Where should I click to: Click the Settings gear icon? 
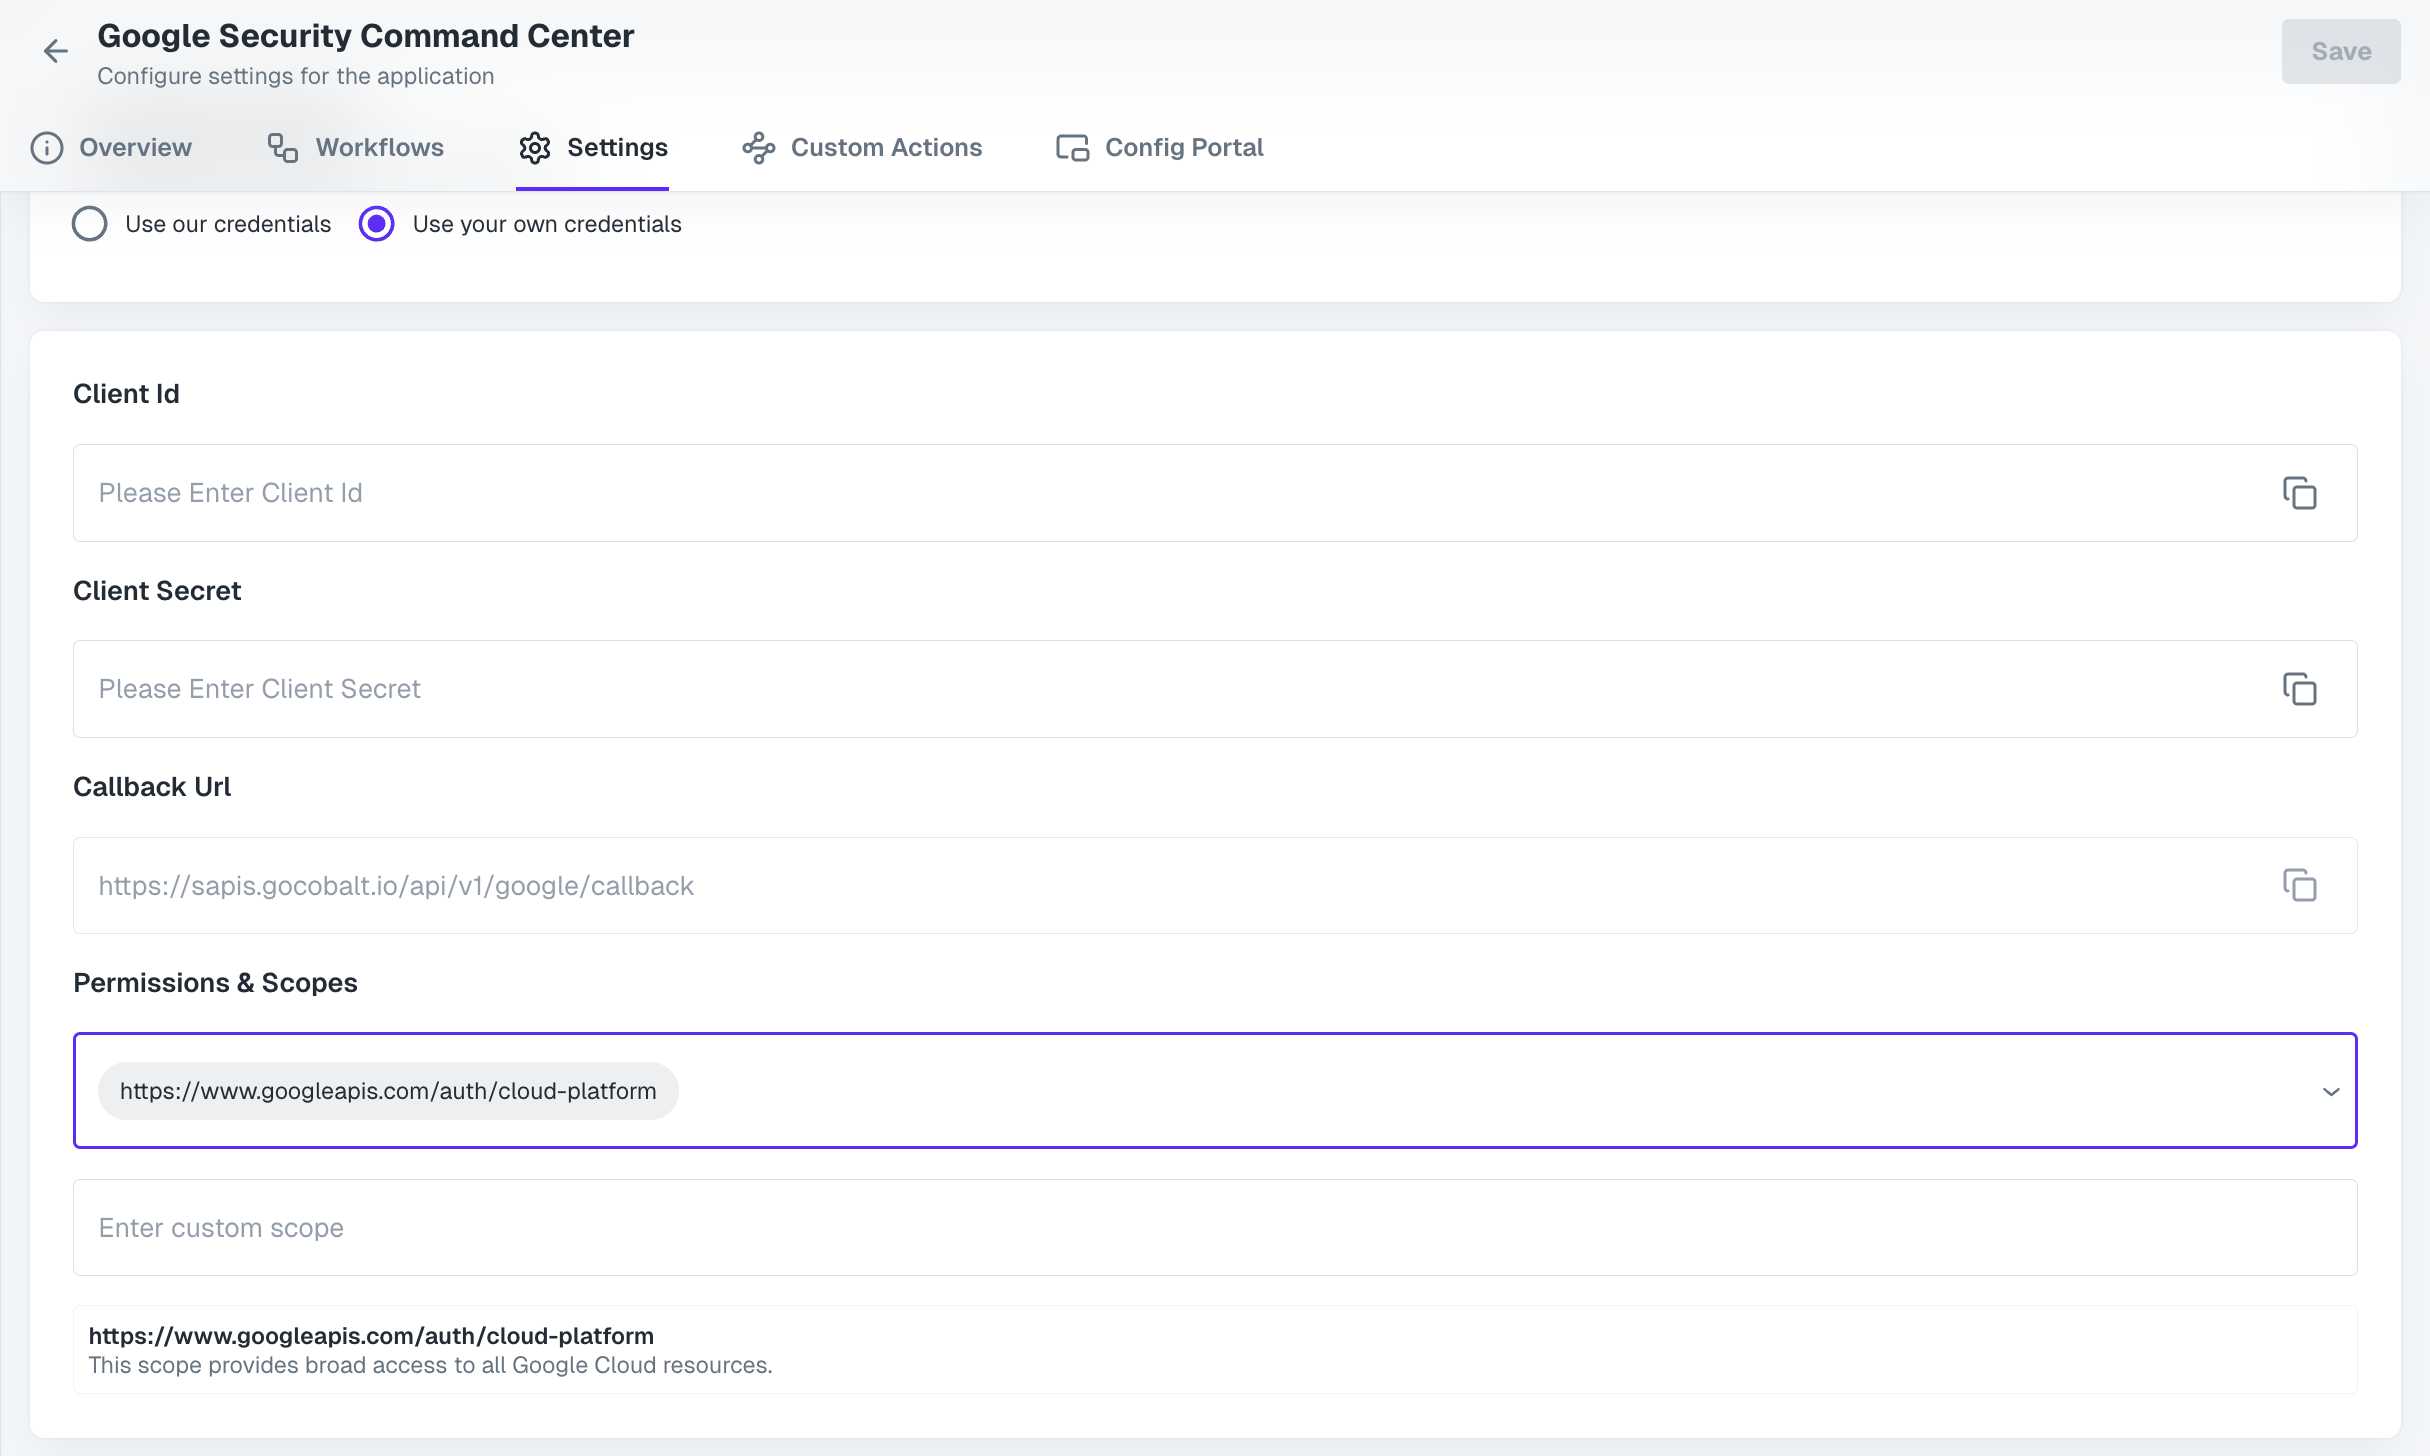point(535,147)
